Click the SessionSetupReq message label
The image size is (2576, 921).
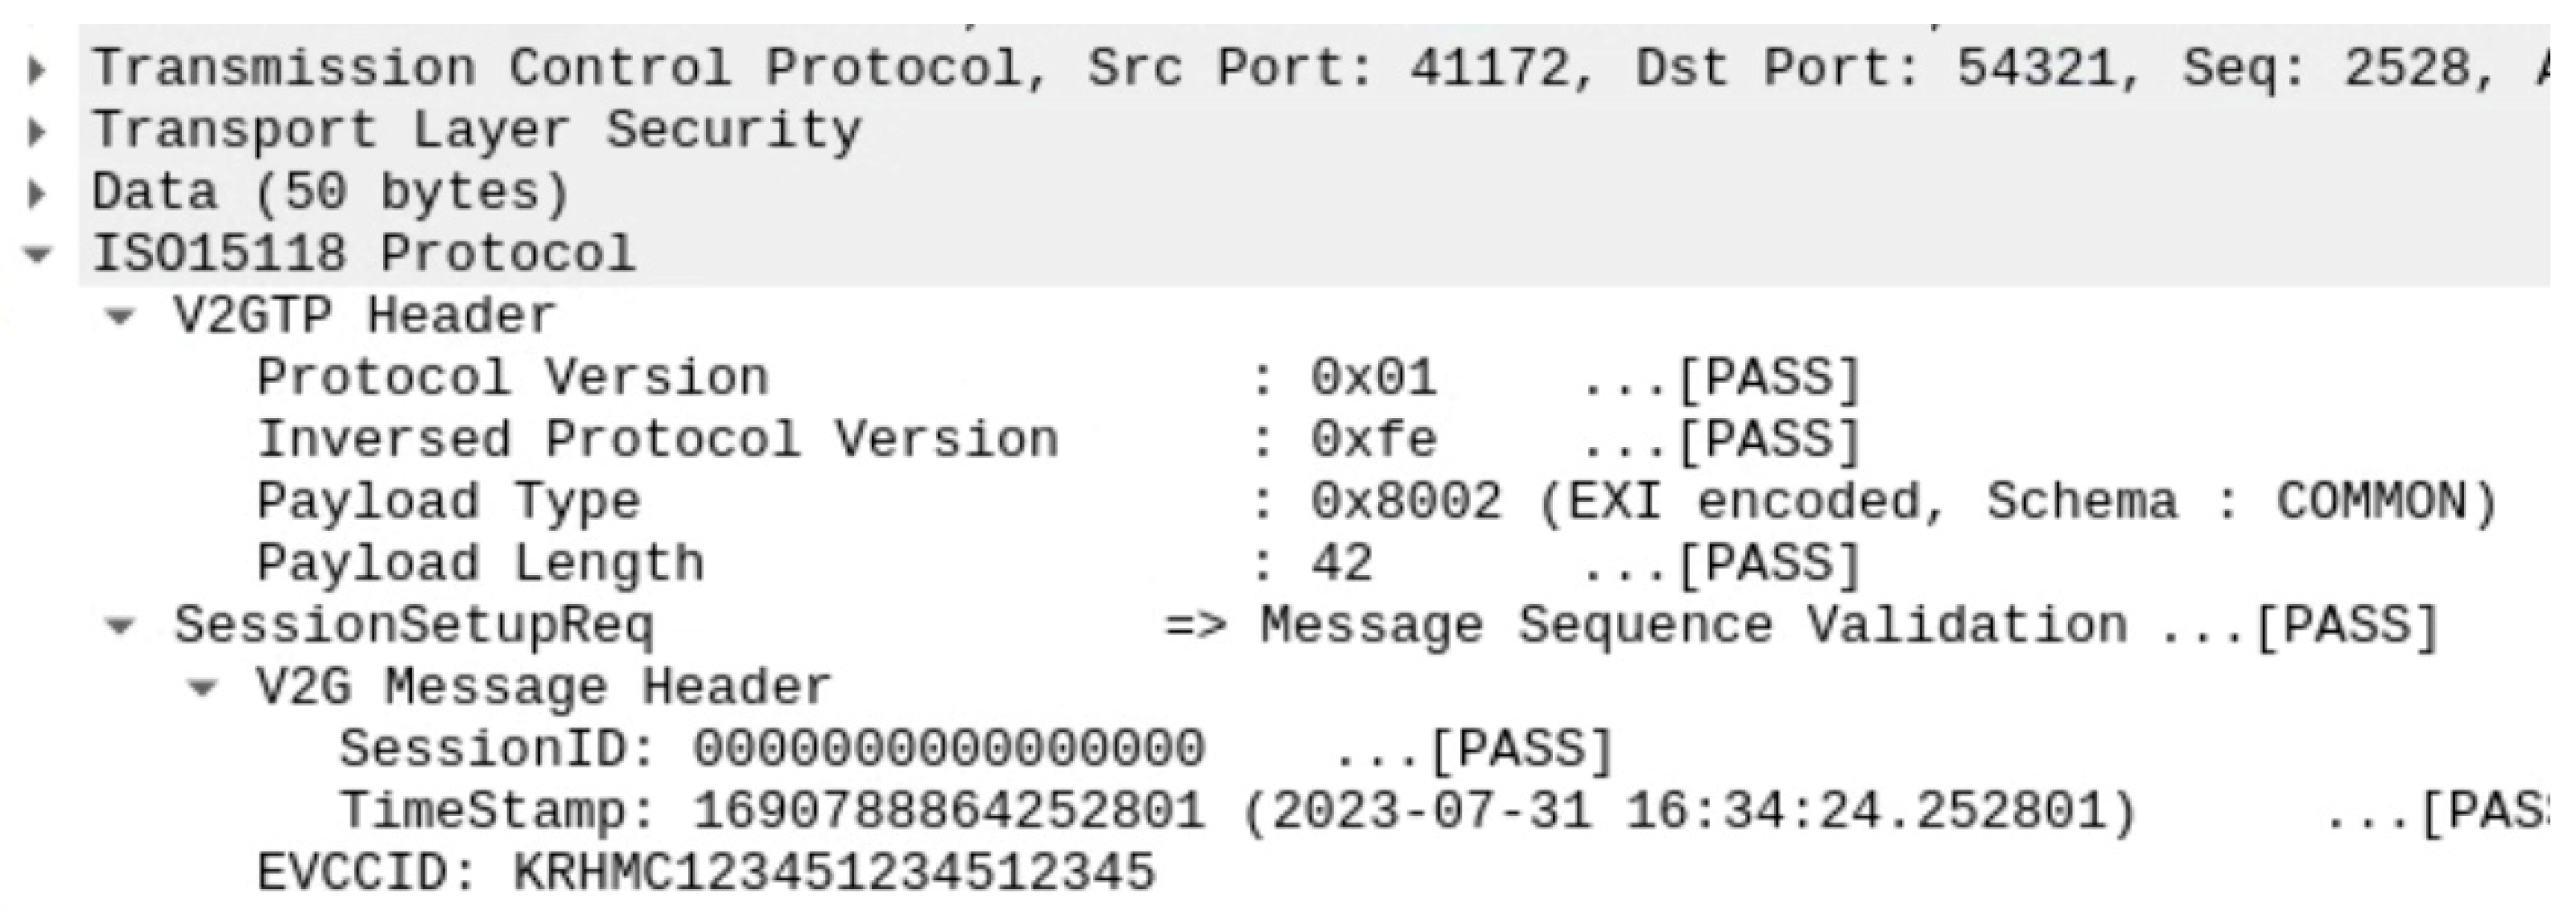pos(414,626)
